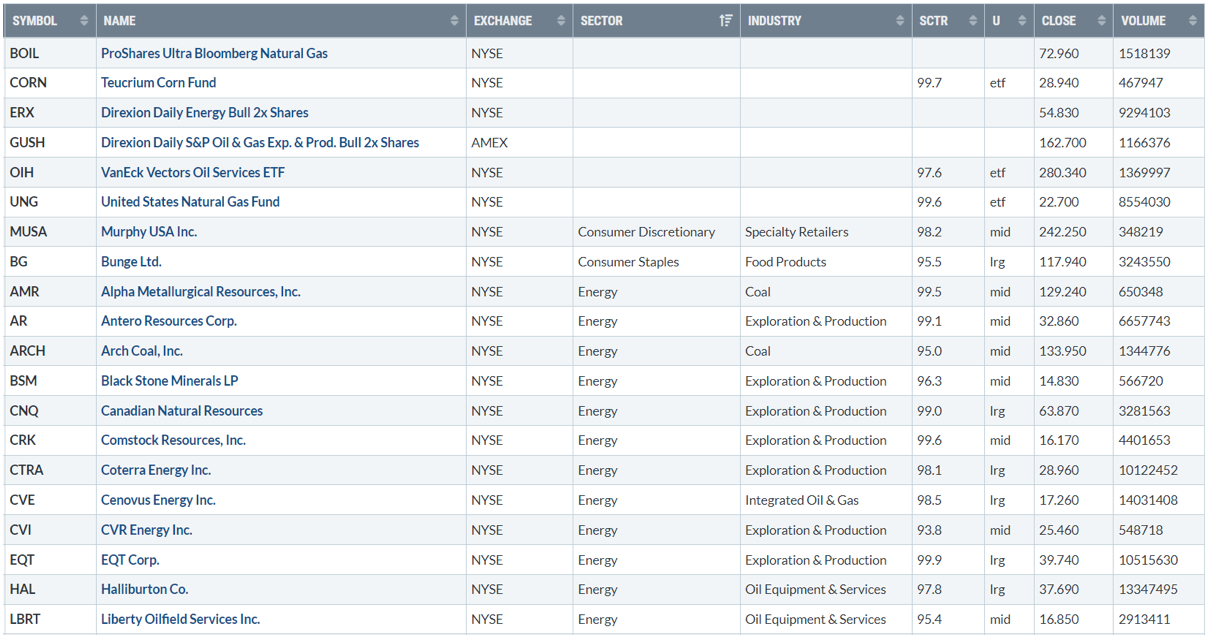Open the Black Stone Minerals LP link
The image size is (1208, 640).
tap(169, 381)
